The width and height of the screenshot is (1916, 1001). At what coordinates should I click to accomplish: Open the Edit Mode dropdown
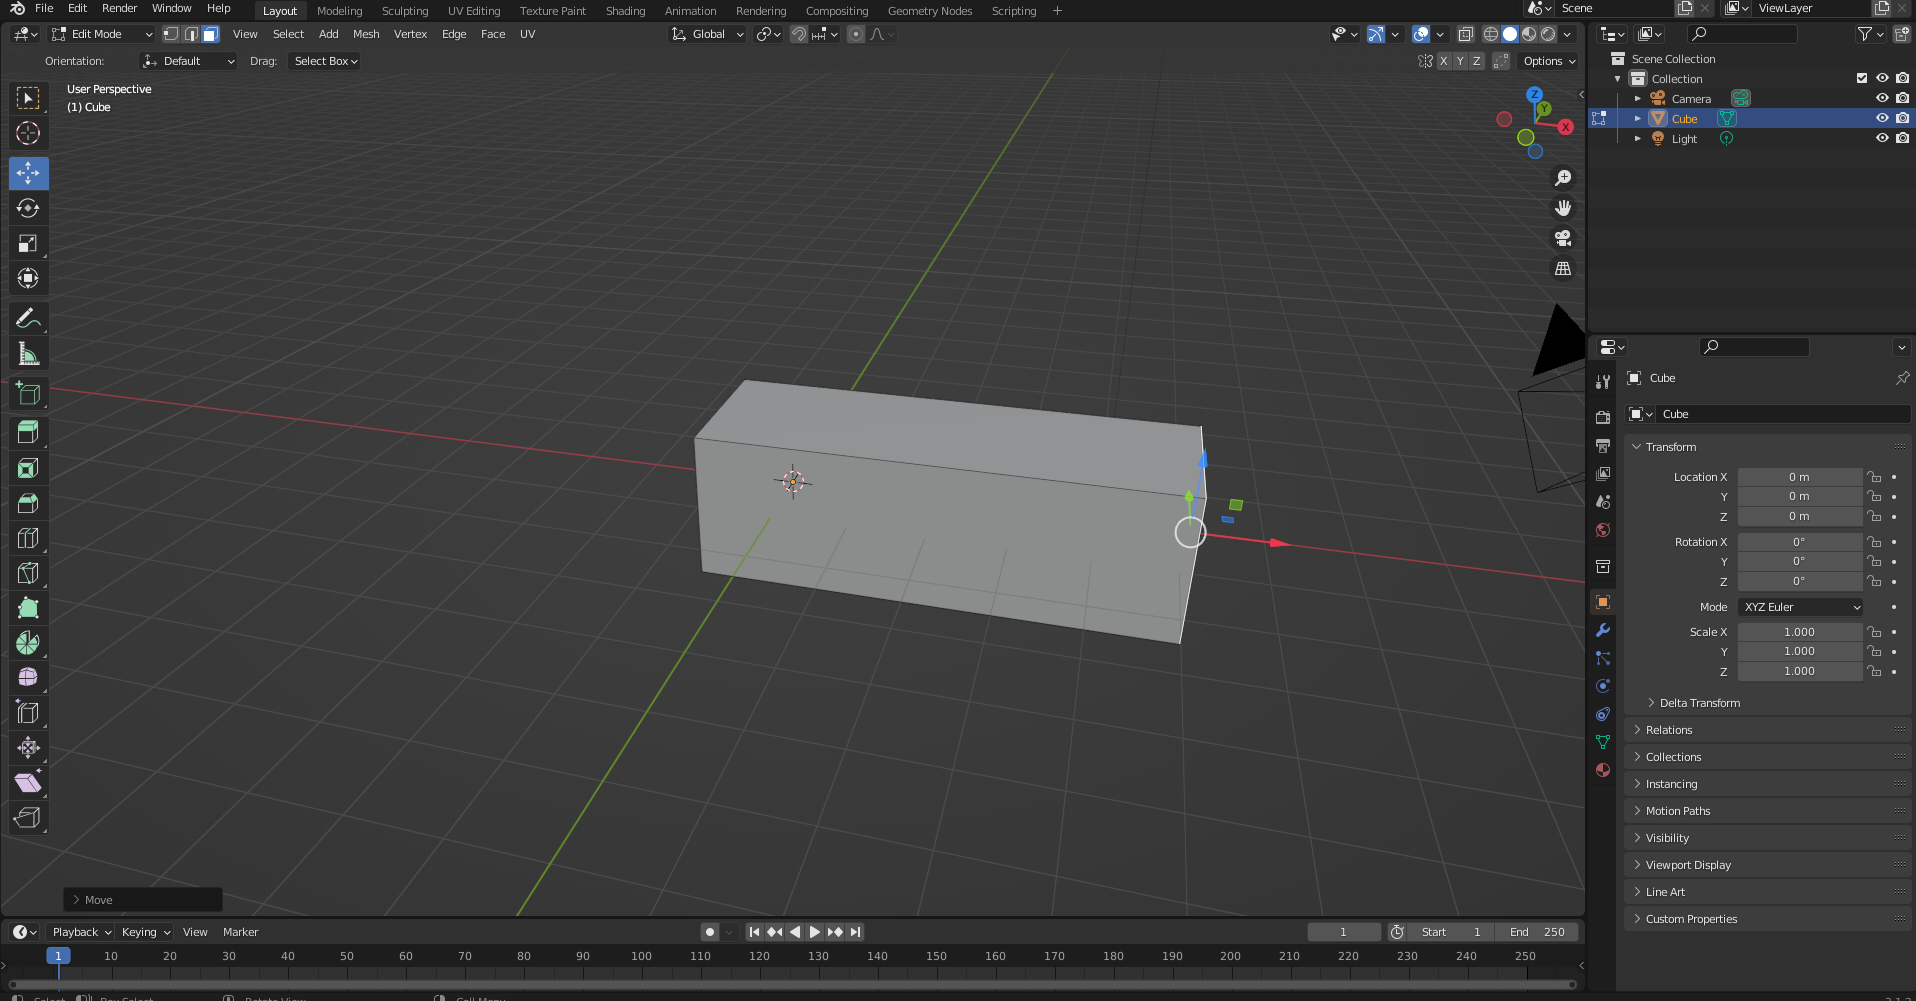coord(102,34)
